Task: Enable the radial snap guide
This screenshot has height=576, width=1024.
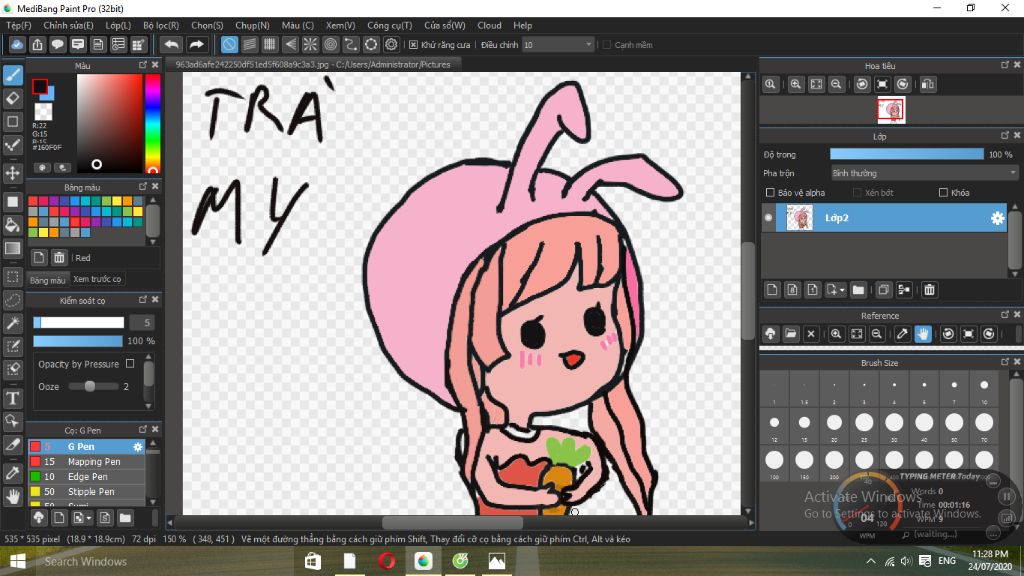Action: [310, 44]
